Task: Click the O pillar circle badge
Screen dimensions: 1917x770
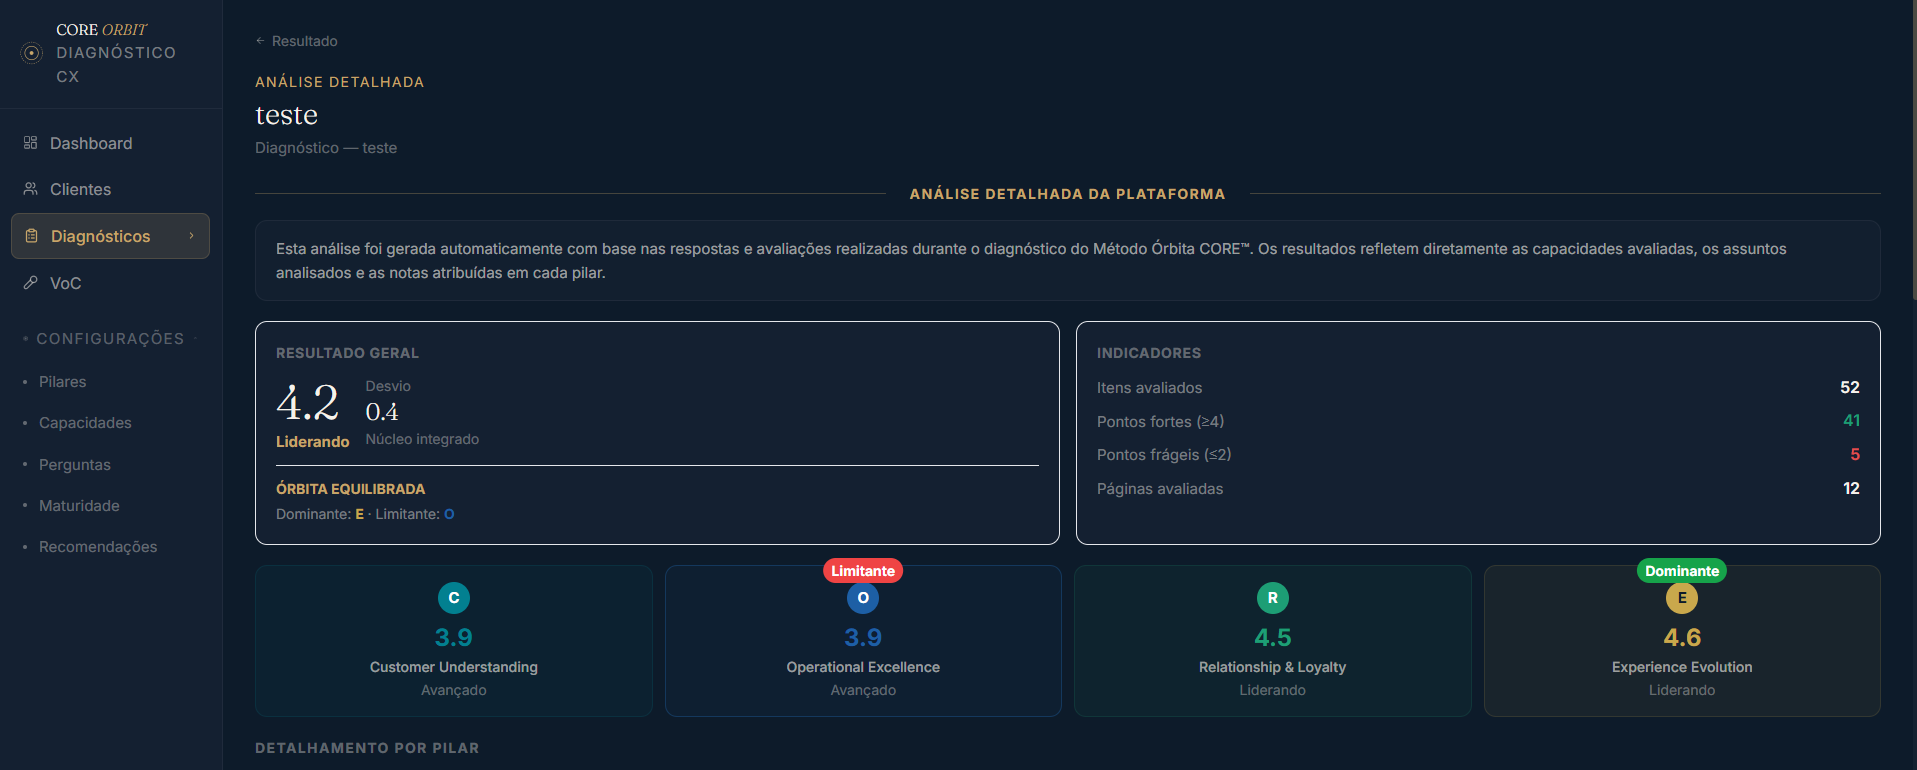Action: 863,598
